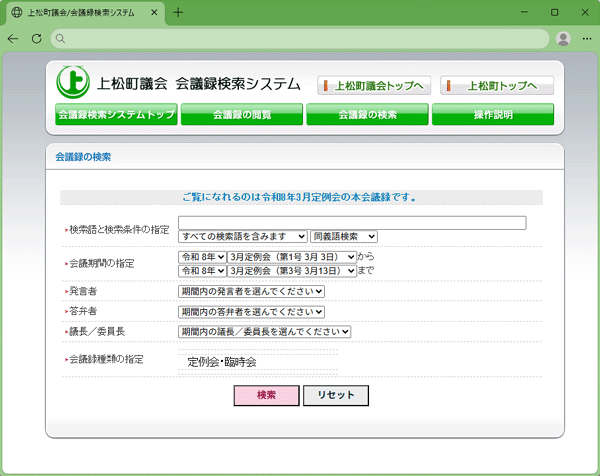Open the 期間内の発言者を選んでください dropdown
Viewport: 600px width, 476px height.
click(251, 292)
